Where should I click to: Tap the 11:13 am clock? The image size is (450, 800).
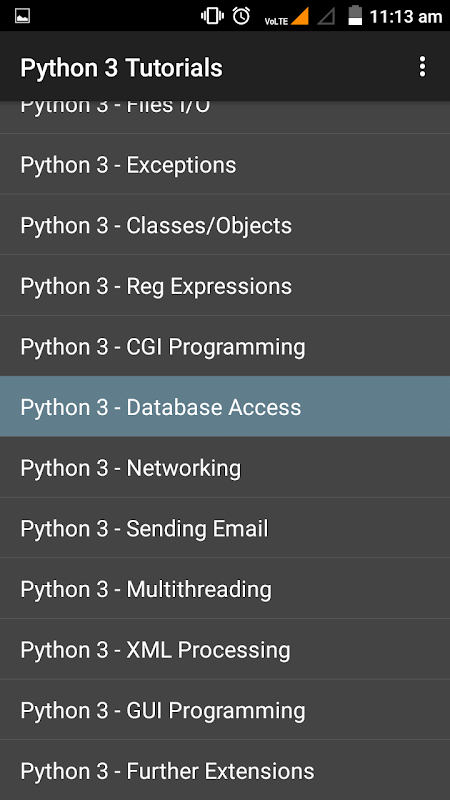[x=406, y=17]
